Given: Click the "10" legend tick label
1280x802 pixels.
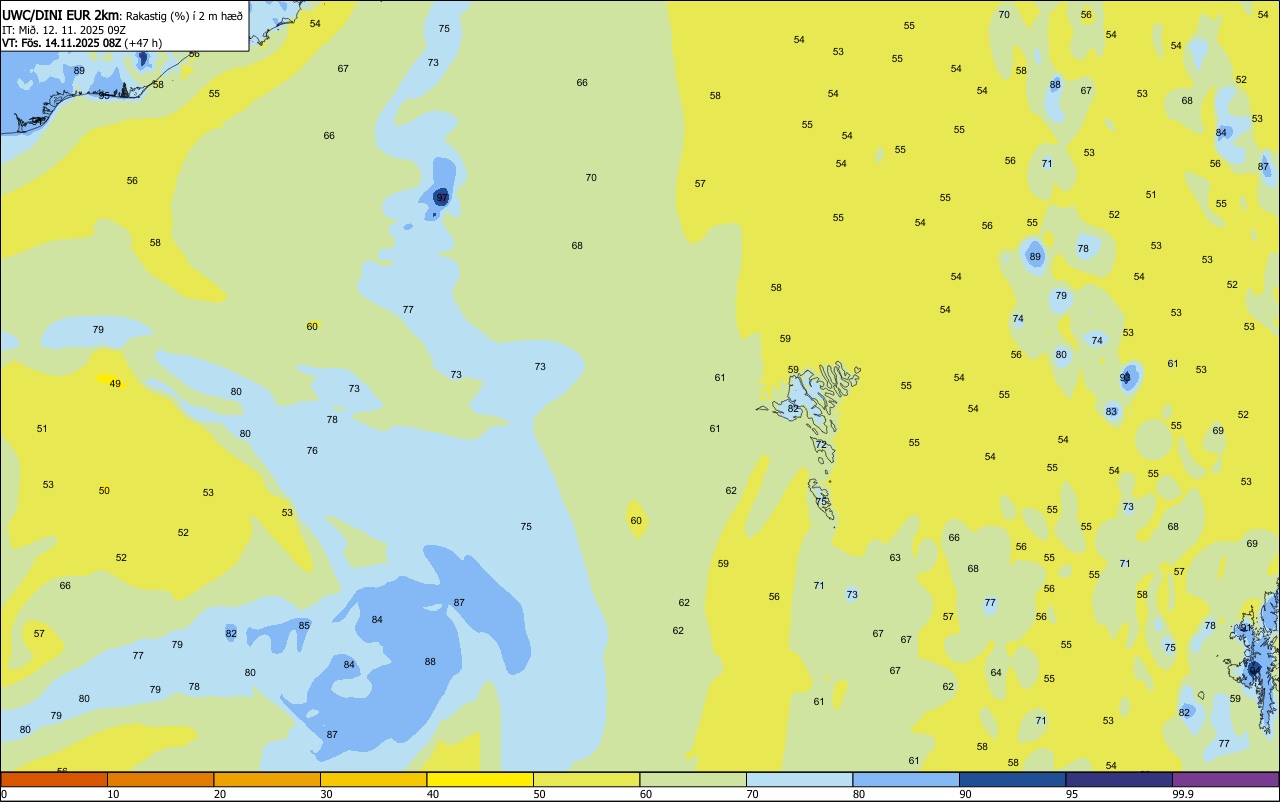Looking at the screenshot, I should pyautogui.click(x=113, y=794).
